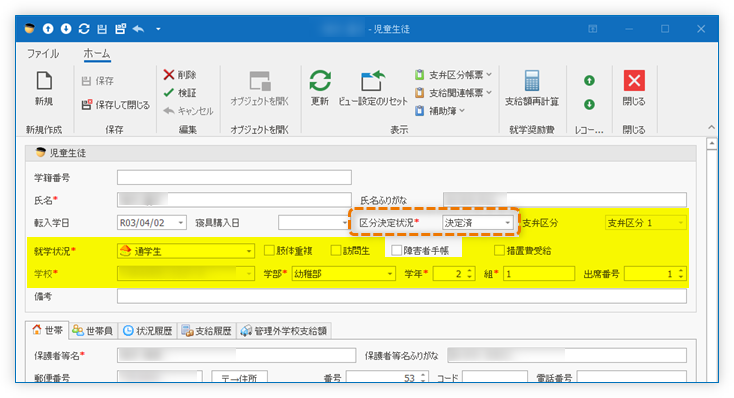Click the refresh icon in title bar

tap(84, 29)
